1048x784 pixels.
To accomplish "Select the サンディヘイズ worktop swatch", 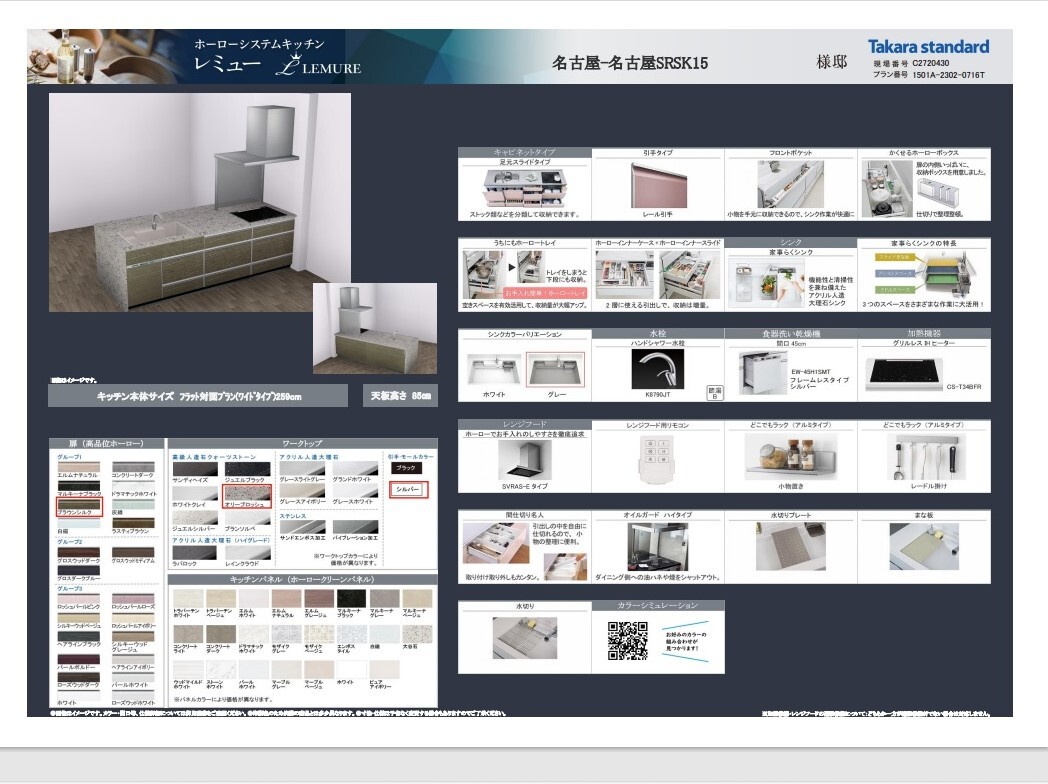I will point(194,469).
